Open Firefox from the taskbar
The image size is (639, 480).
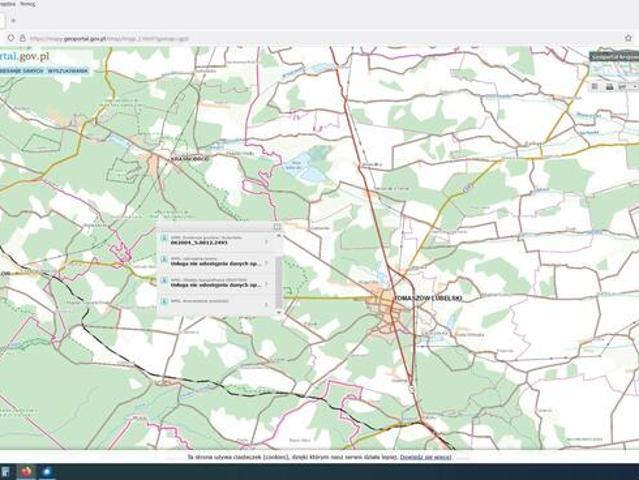26,470
